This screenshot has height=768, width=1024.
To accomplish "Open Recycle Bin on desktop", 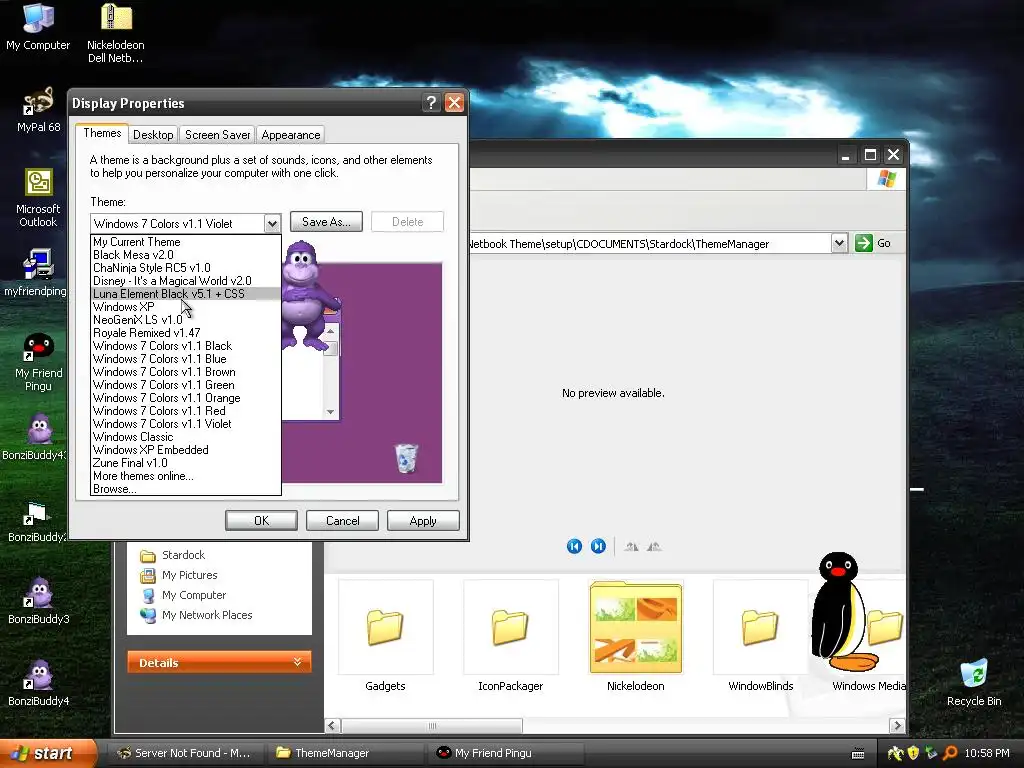I will 974,681.
